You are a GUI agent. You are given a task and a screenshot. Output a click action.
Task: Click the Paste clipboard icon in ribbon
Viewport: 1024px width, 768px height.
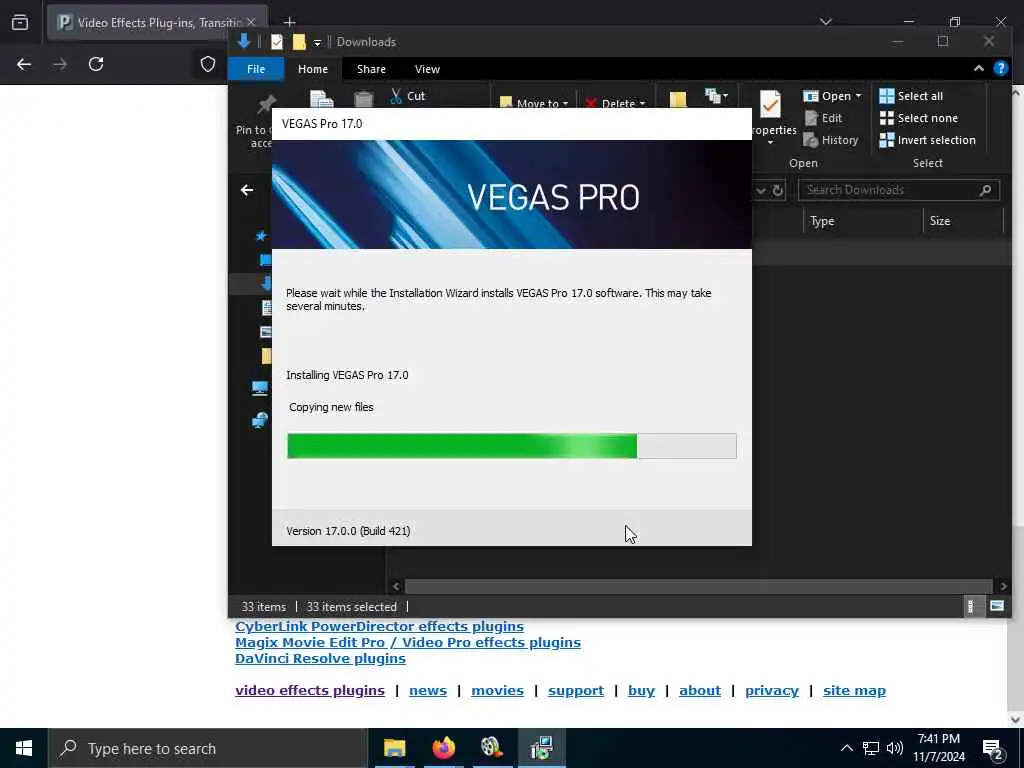click(363, 99)
